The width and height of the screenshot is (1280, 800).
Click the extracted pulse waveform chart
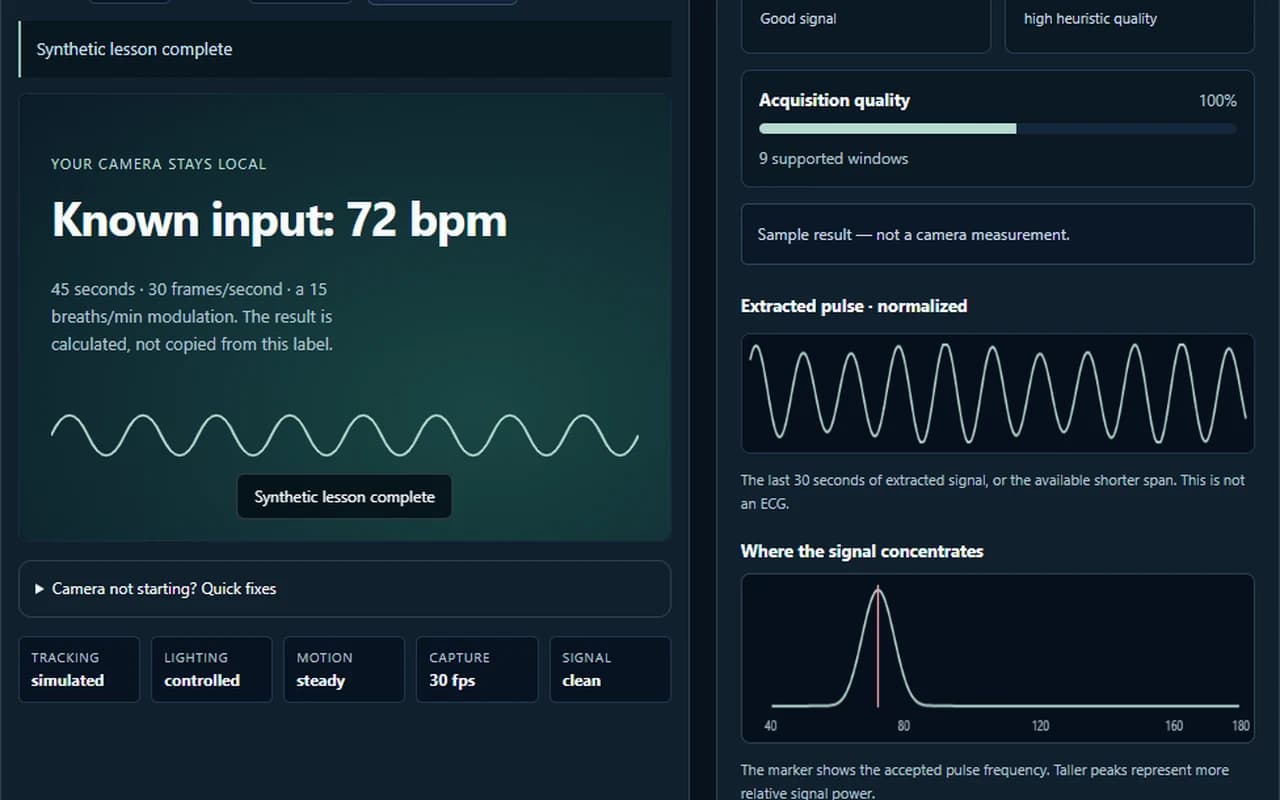click(997, 393)
